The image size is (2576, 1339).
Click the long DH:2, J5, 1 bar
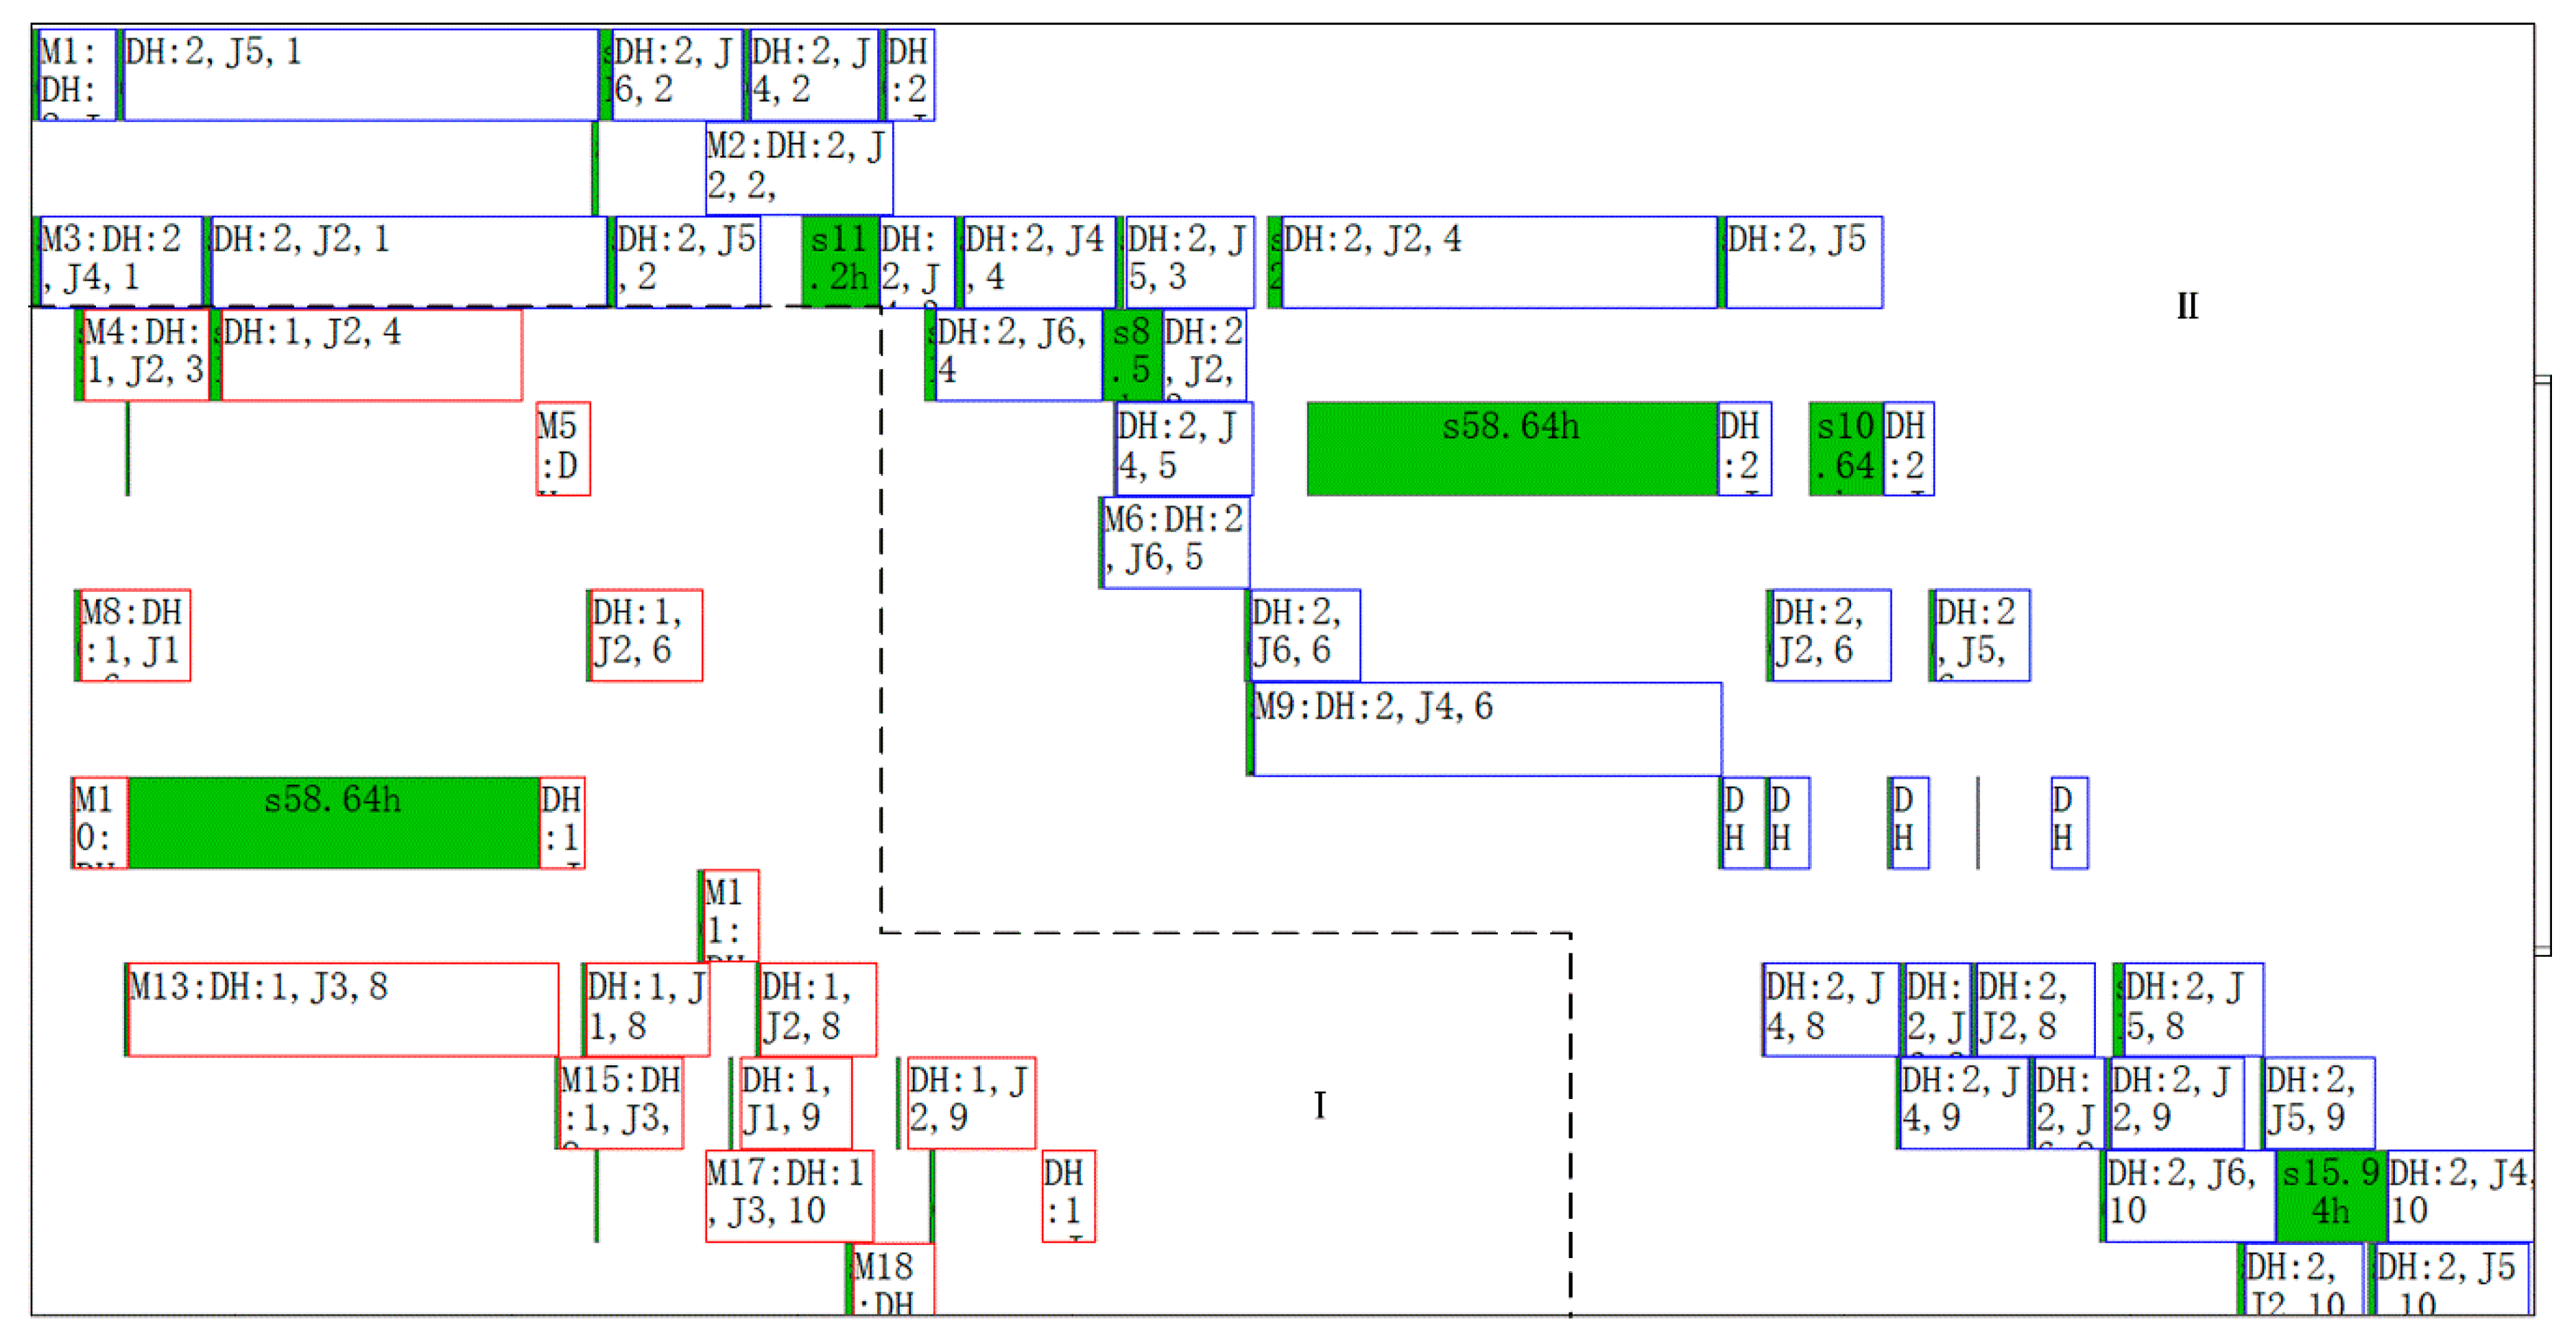click(x=360, y=75)
